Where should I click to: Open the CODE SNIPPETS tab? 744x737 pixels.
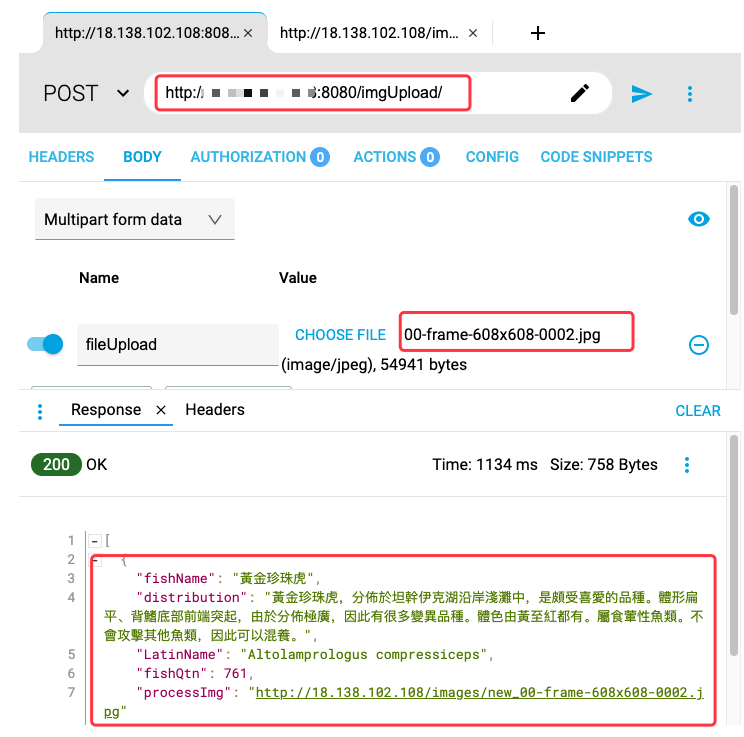coord(596,157)
